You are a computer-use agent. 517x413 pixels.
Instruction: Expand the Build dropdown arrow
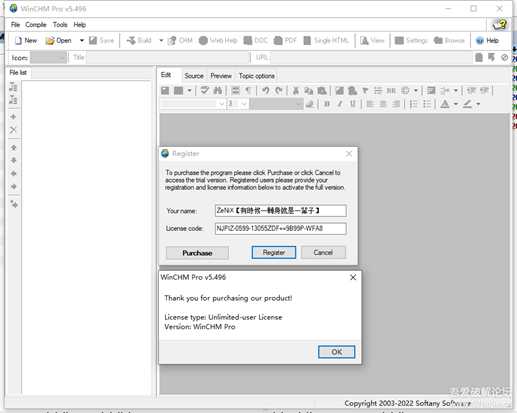161,41
